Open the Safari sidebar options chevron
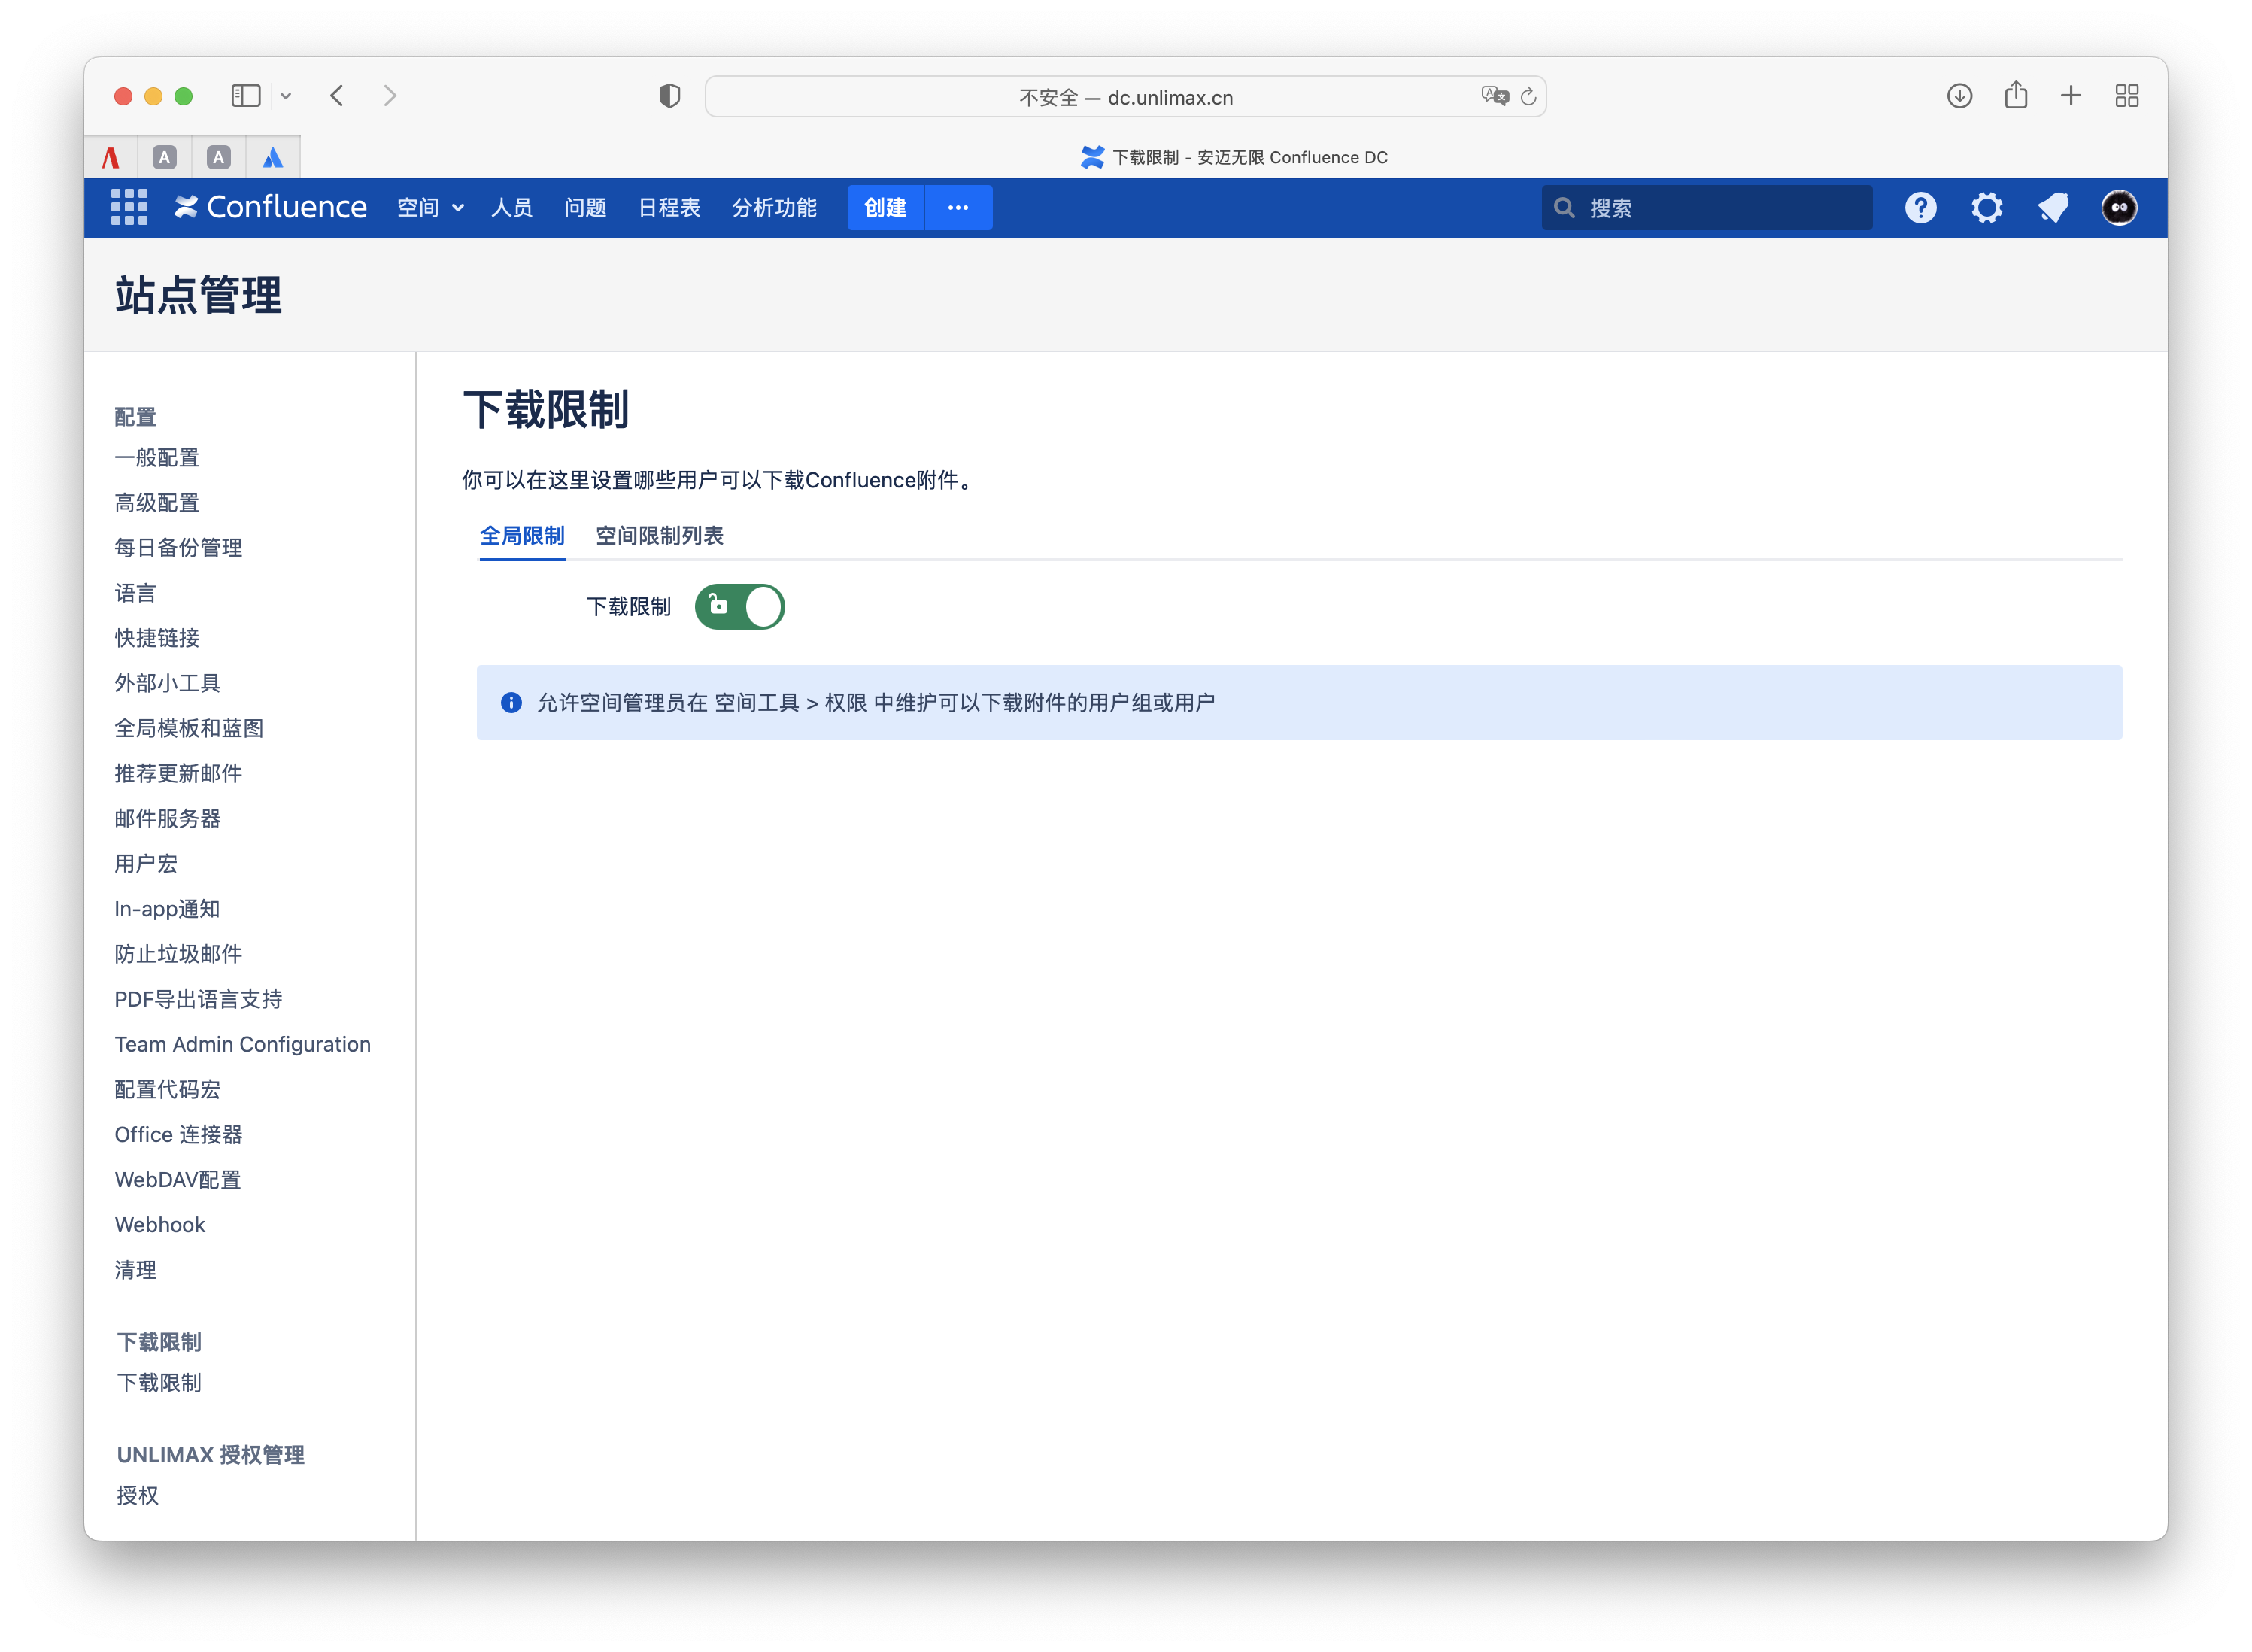Image resolution: width=2252 pixels, height=1652 pixels. [286, 96]
